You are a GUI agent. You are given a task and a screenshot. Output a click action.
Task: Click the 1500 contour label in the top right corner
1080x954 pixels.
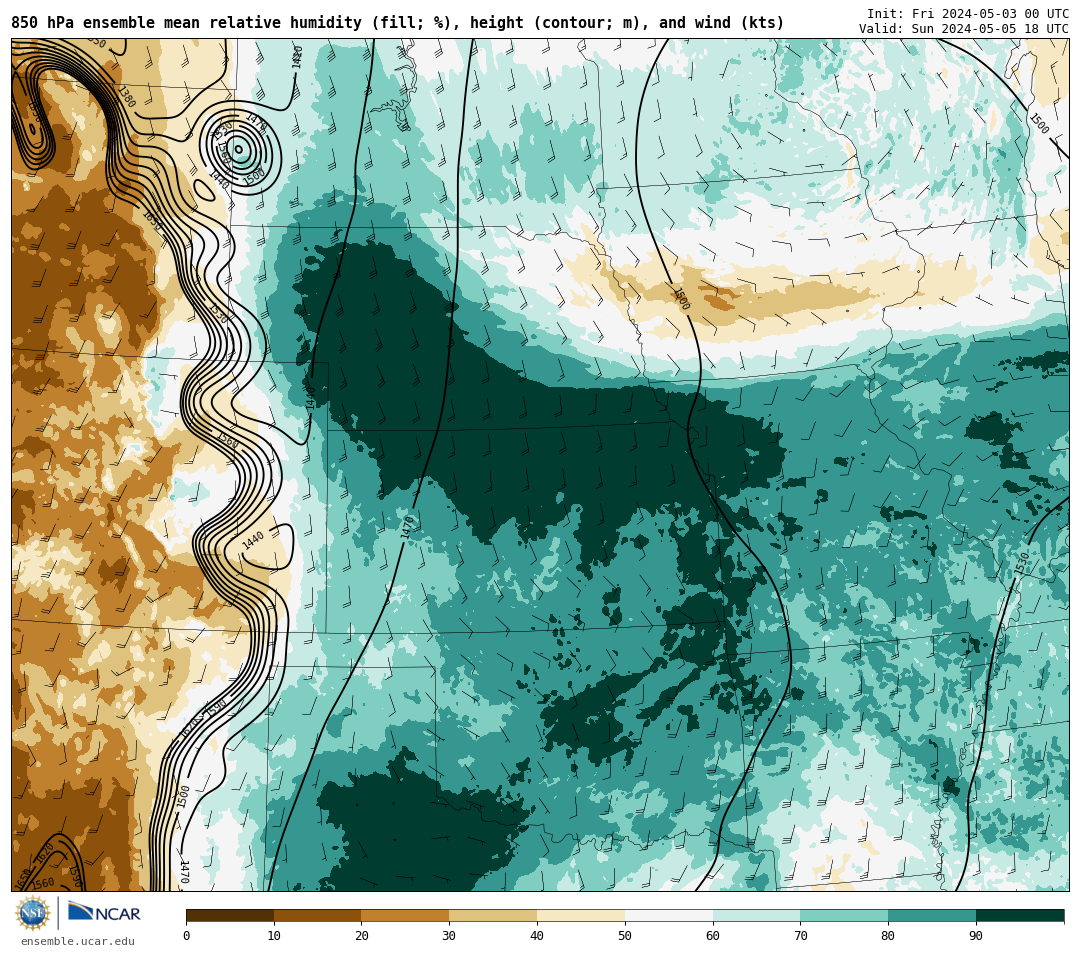pos(1039,123)
